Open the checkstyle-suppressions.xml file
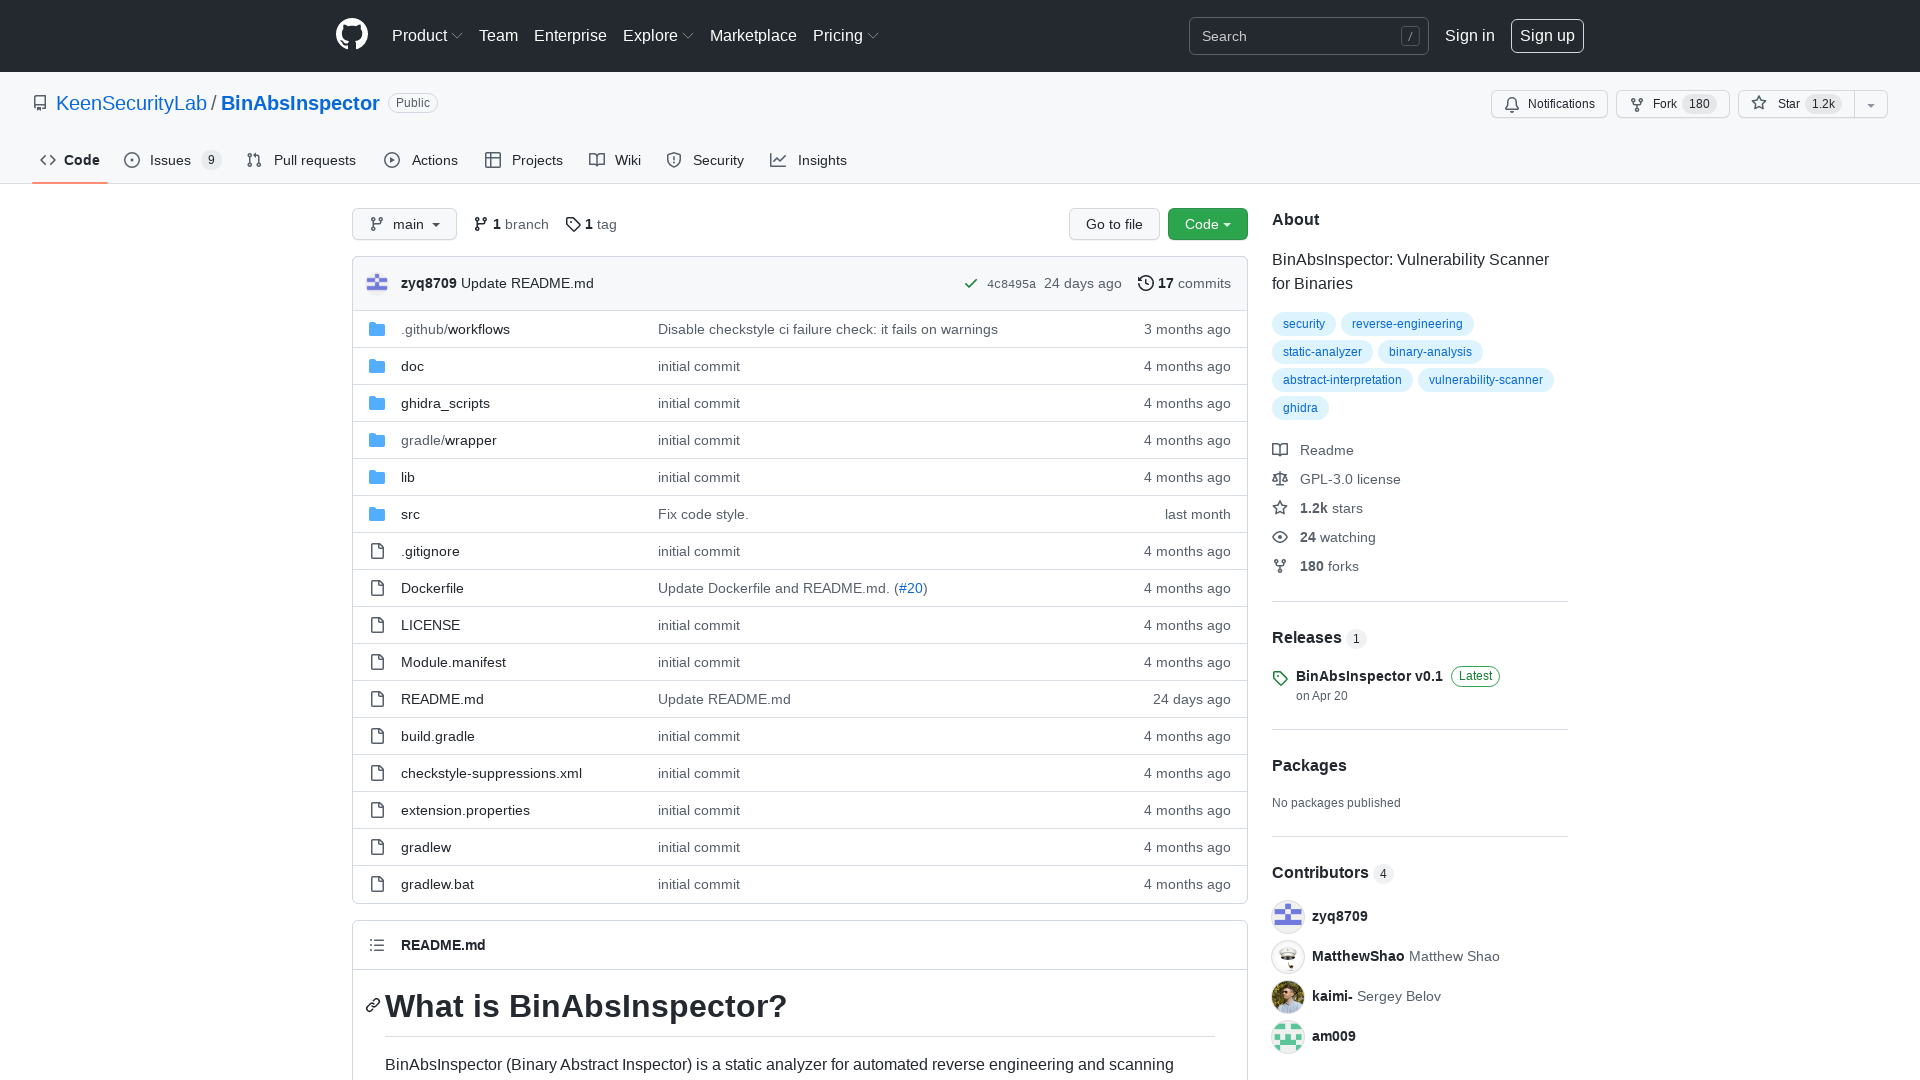Viewport: 1920px width, 1080px height. (x=491, y=773)
